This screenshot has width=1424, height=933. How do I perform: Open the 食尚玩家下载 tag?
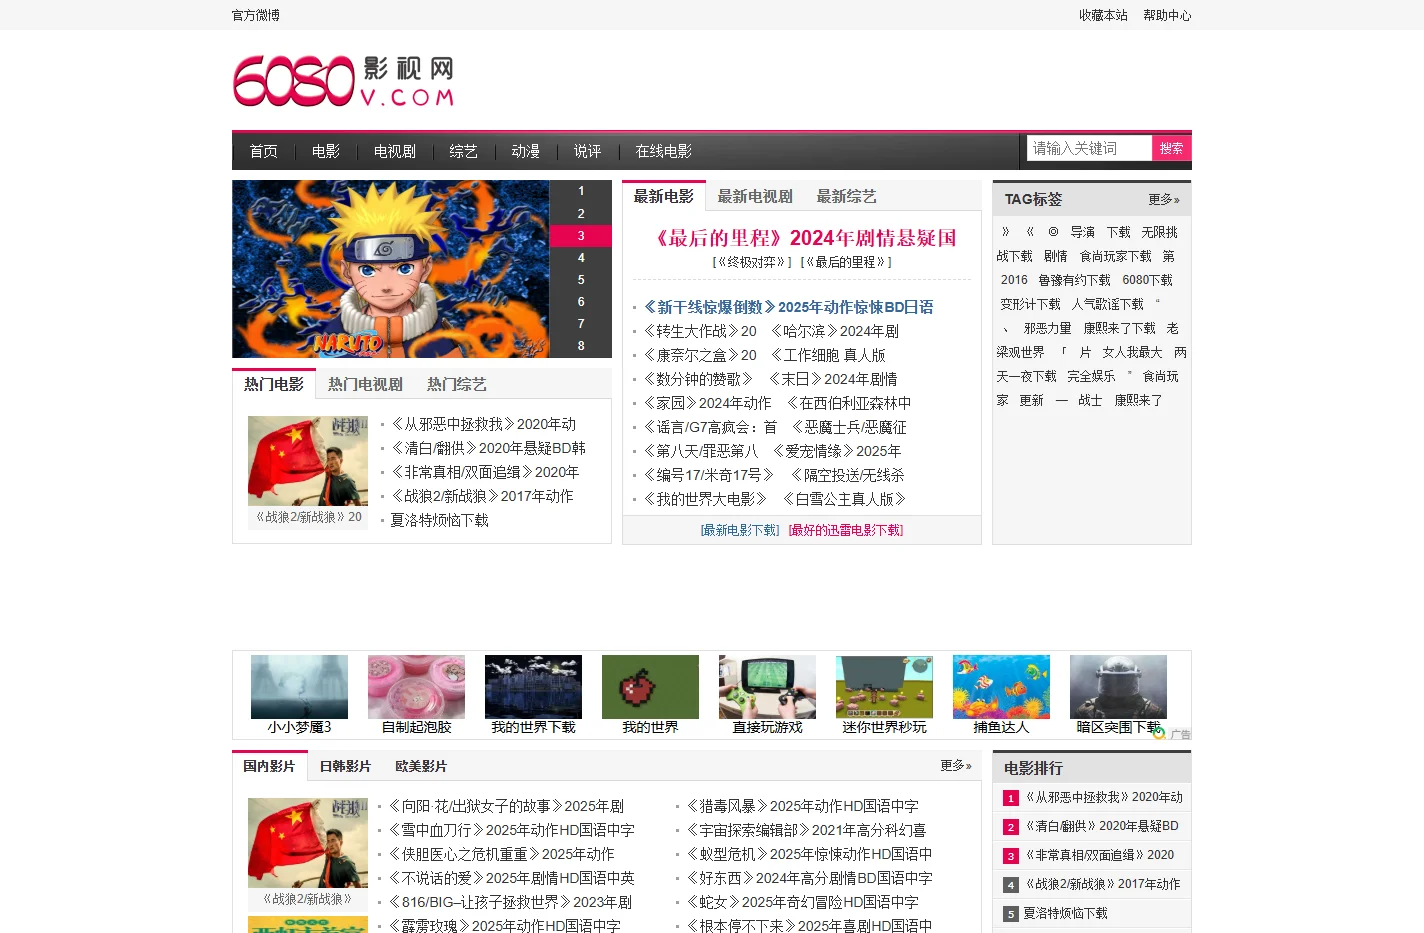coord(1115,256)
